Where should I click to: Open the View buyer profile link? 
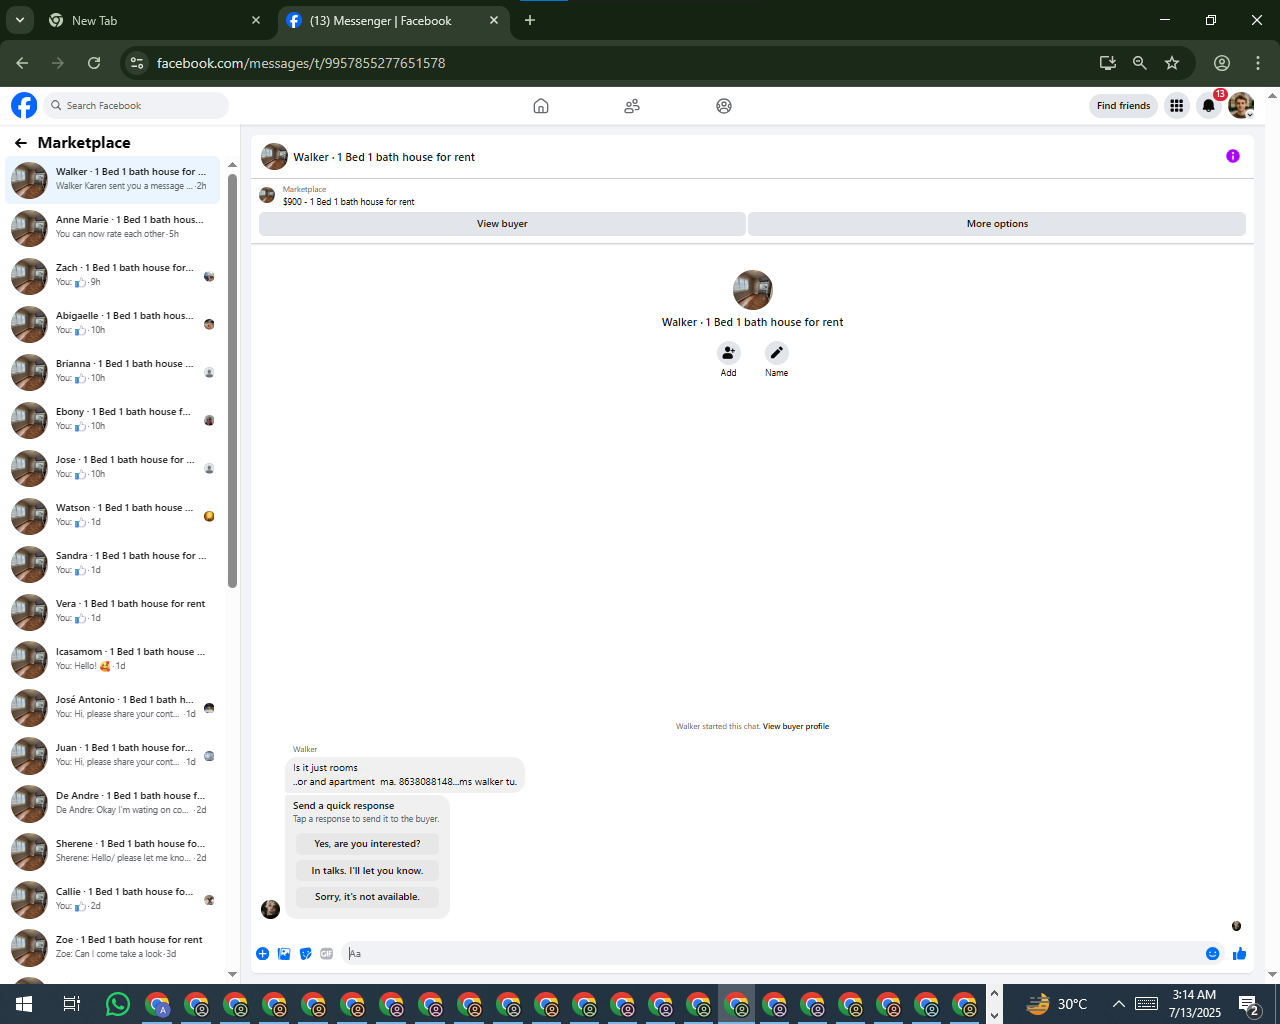click(x=796, y=727)
